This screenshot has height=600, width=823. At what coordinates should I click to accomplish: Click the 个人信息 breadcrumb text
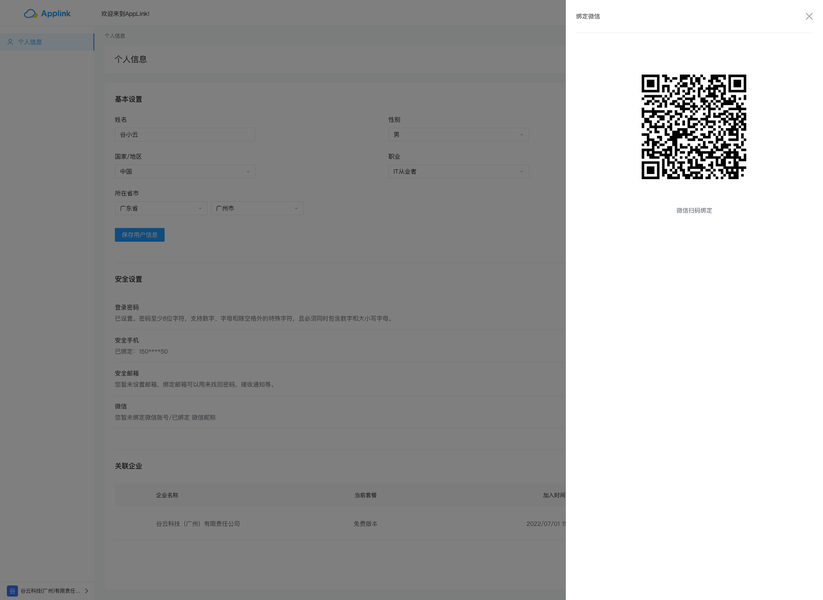pyautogui.click(x=114, y=36)
